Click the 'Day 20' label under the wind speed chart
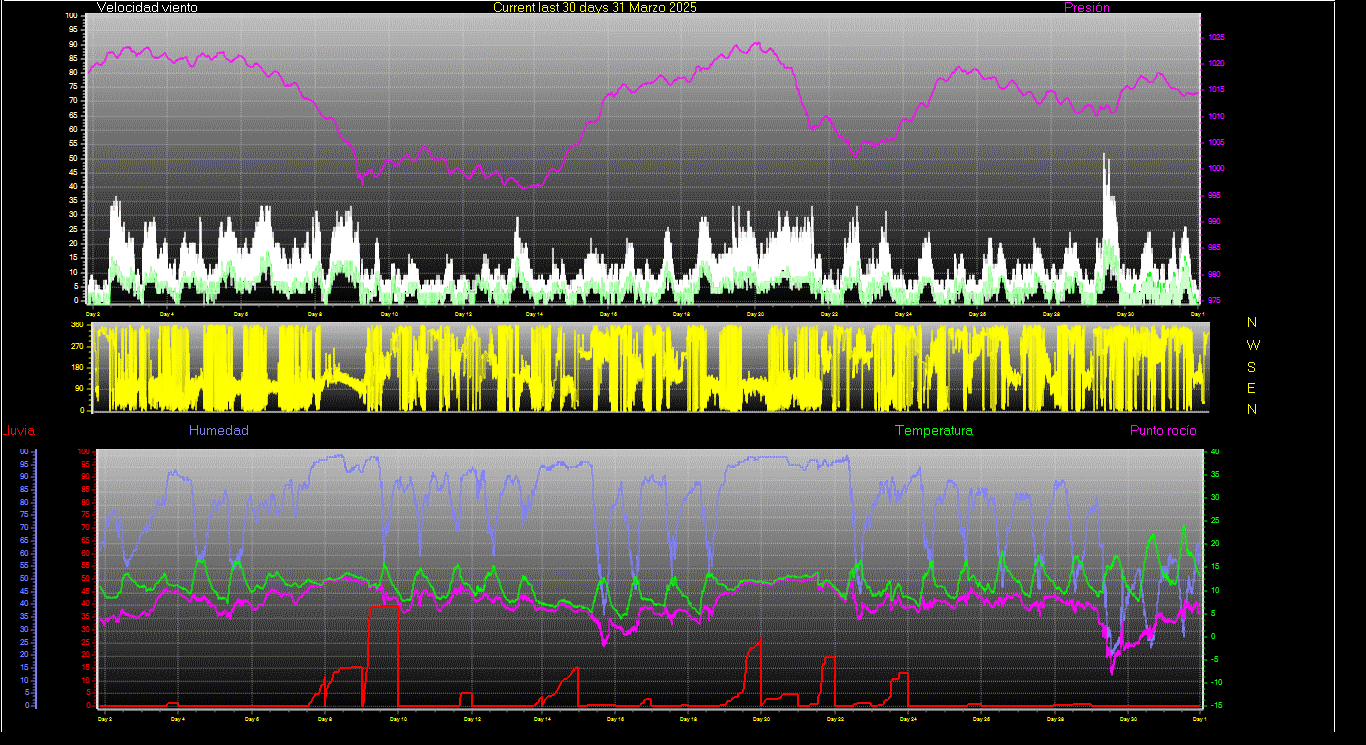Image resolution: width=1366 pixels, height=745 pixels. click(756, 314)
